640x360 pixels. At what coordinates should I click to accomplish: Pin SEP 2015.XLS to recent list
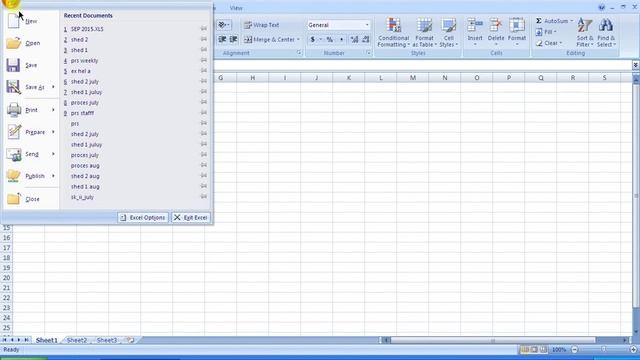click(204, 29)
